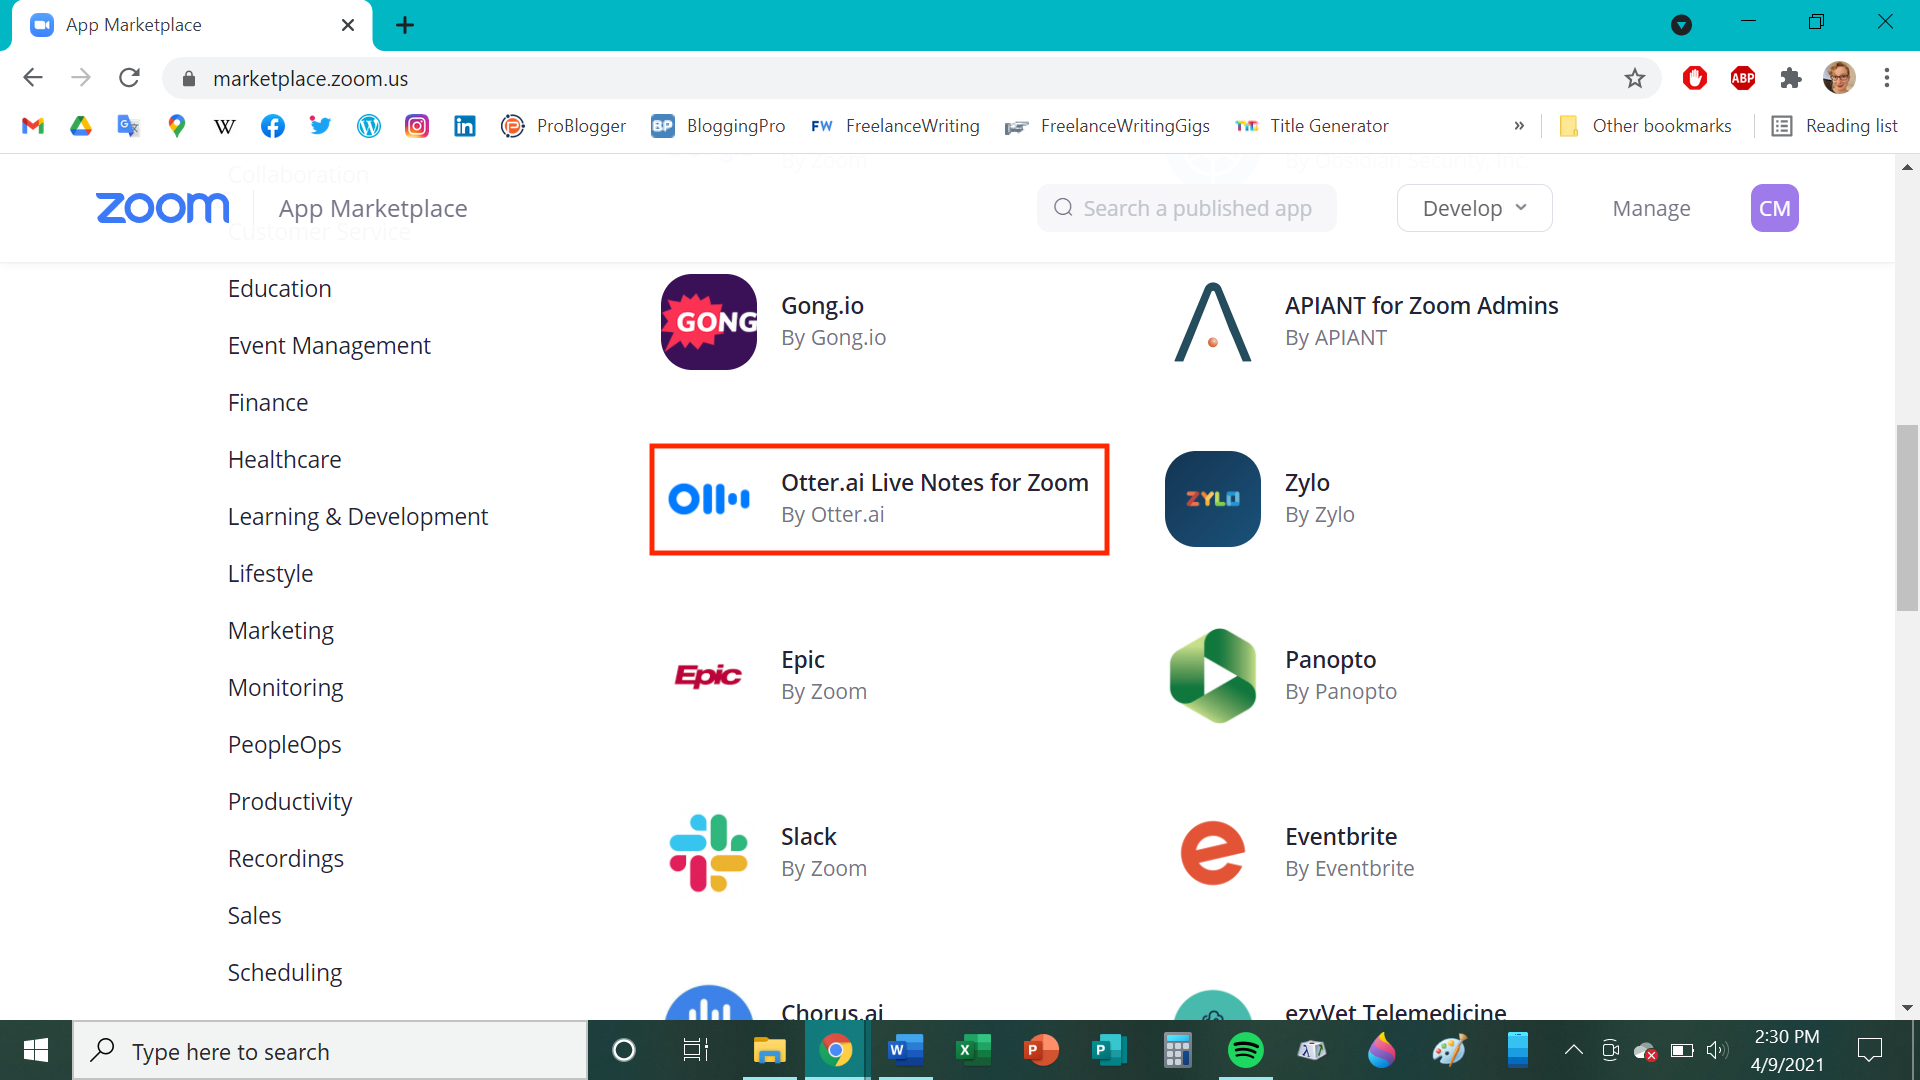Open the Google Maps bookmark icon
This screenshot has width=1920, height=1080.
click(177, 126)
